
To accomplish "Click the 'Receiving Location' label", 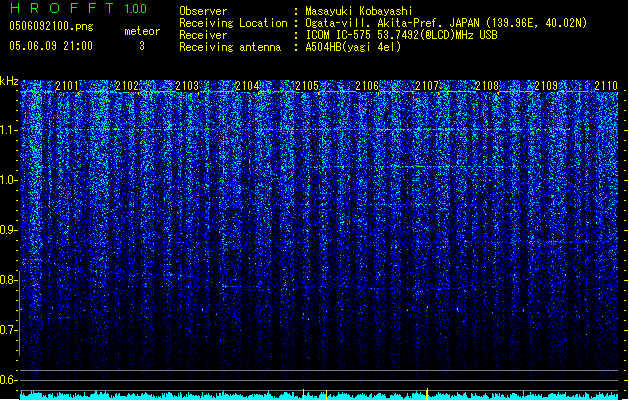I will pos(233,23).
